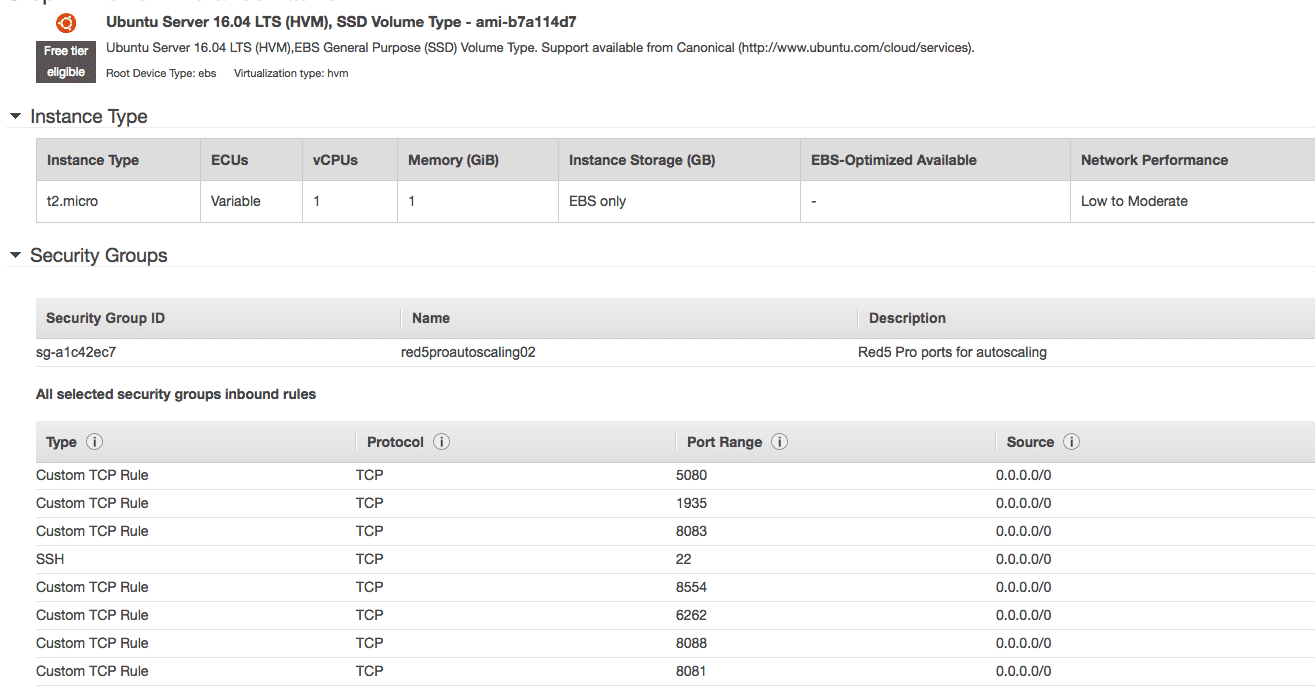Click the Source column info icon

point(1072,442)
